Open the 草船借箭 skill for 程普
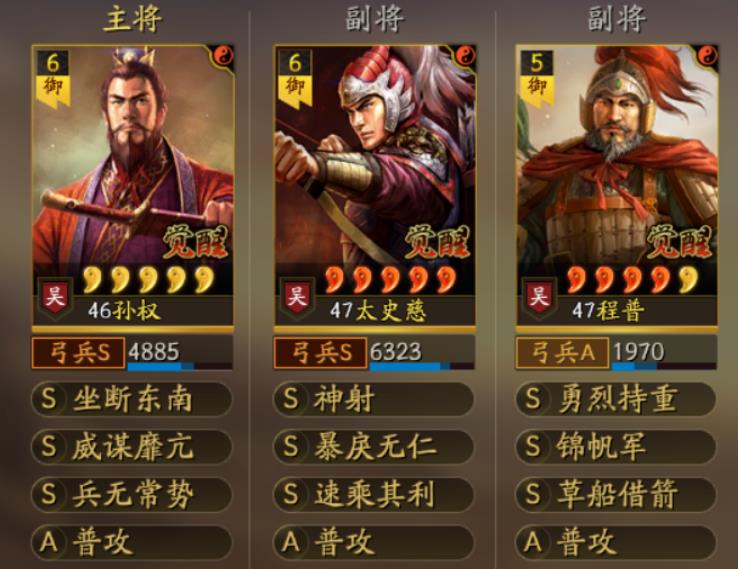The height and width of the screenshot is (569, 738). click(x=616, y=494)
